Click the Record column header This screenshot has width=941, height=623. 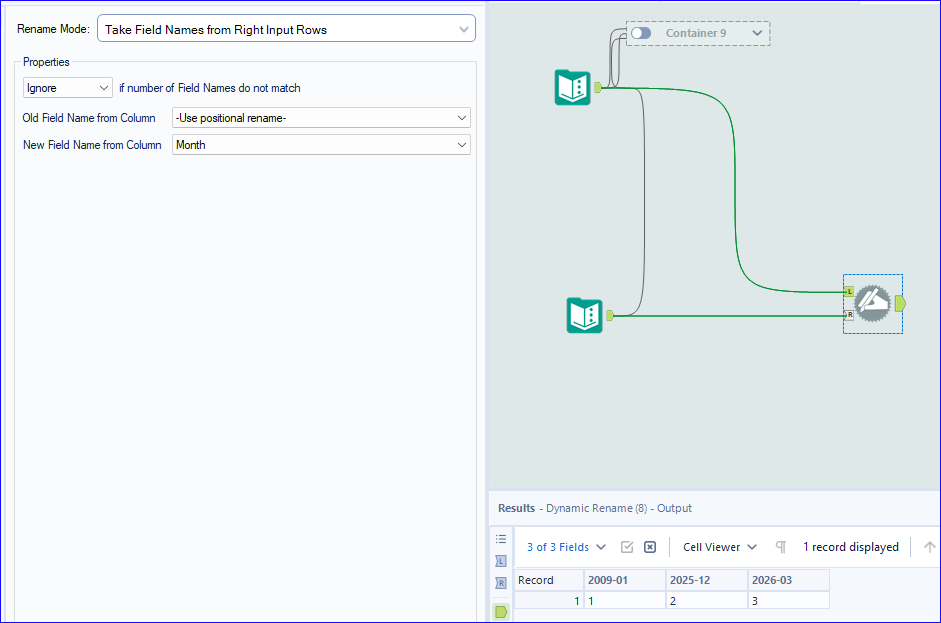(549, 580)
